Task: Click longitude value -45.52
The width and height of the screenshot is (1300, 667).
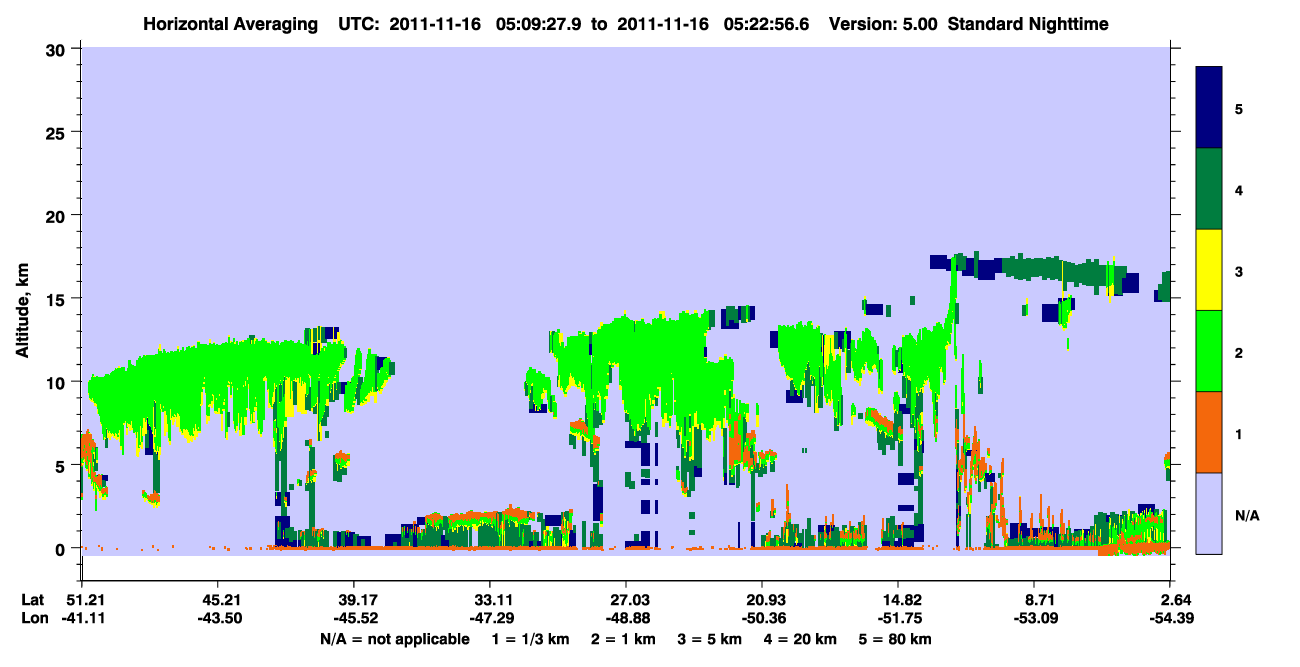Action: click(354, 618)
